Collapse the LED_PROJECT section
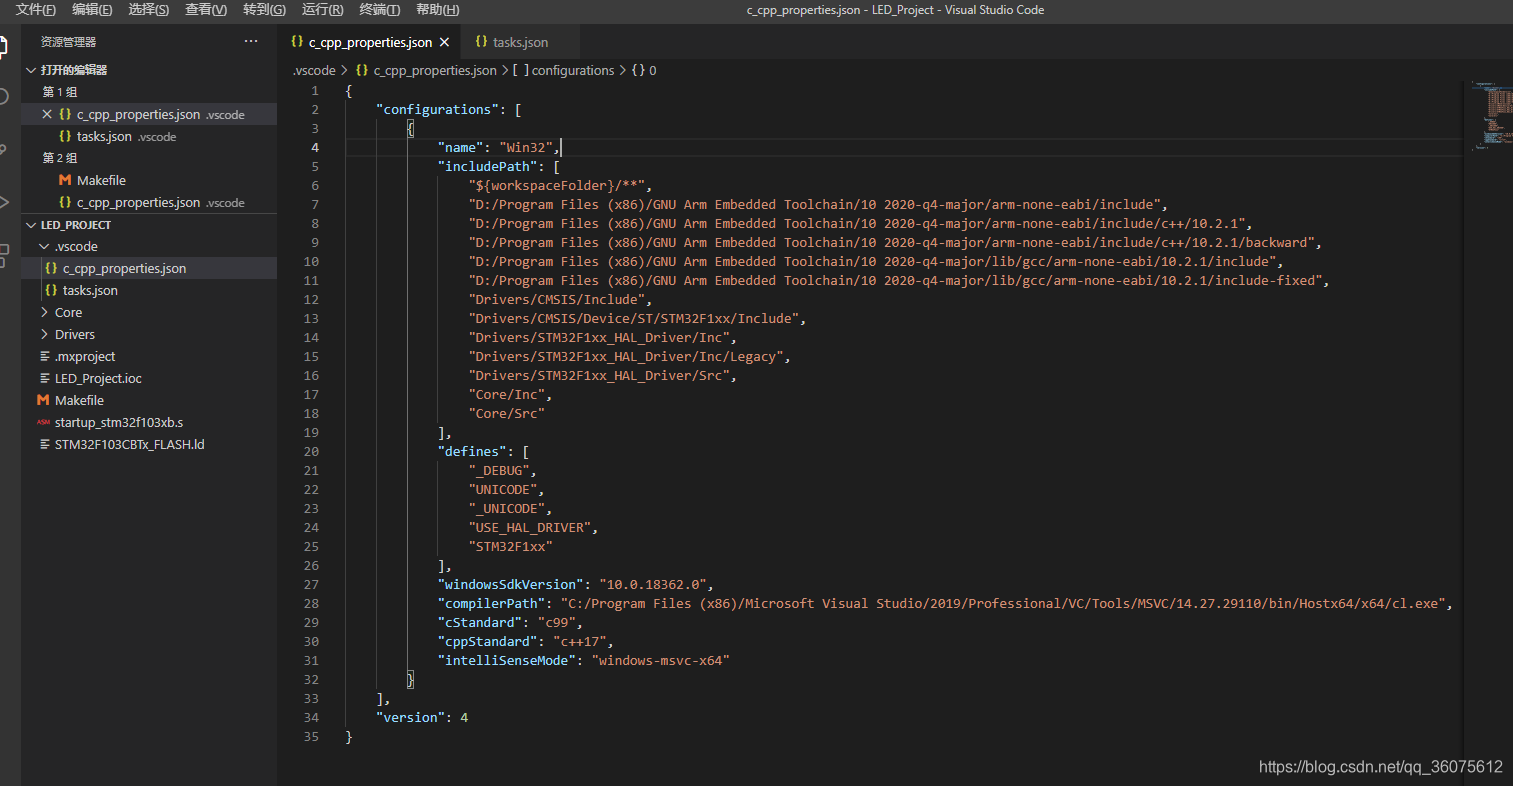This screenshot has height=786, width=1513. pyautogui.click(x=31, y=225)
